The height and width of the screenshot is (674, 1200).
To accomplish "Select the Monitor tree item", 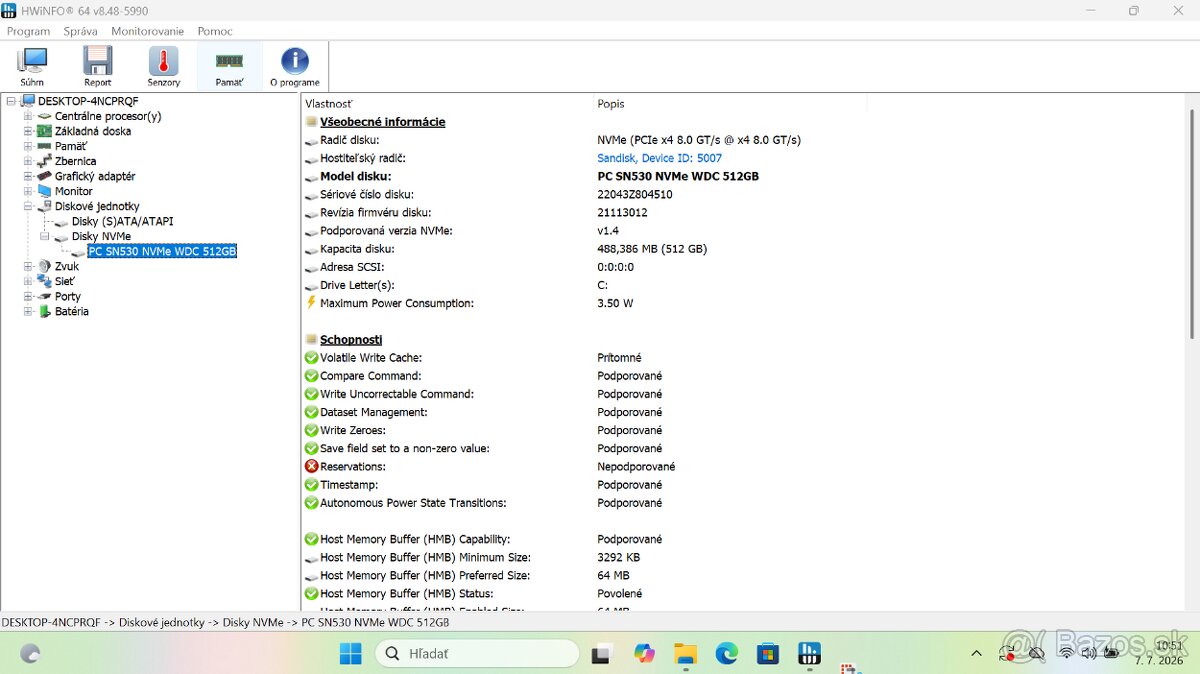I will 73,191.
